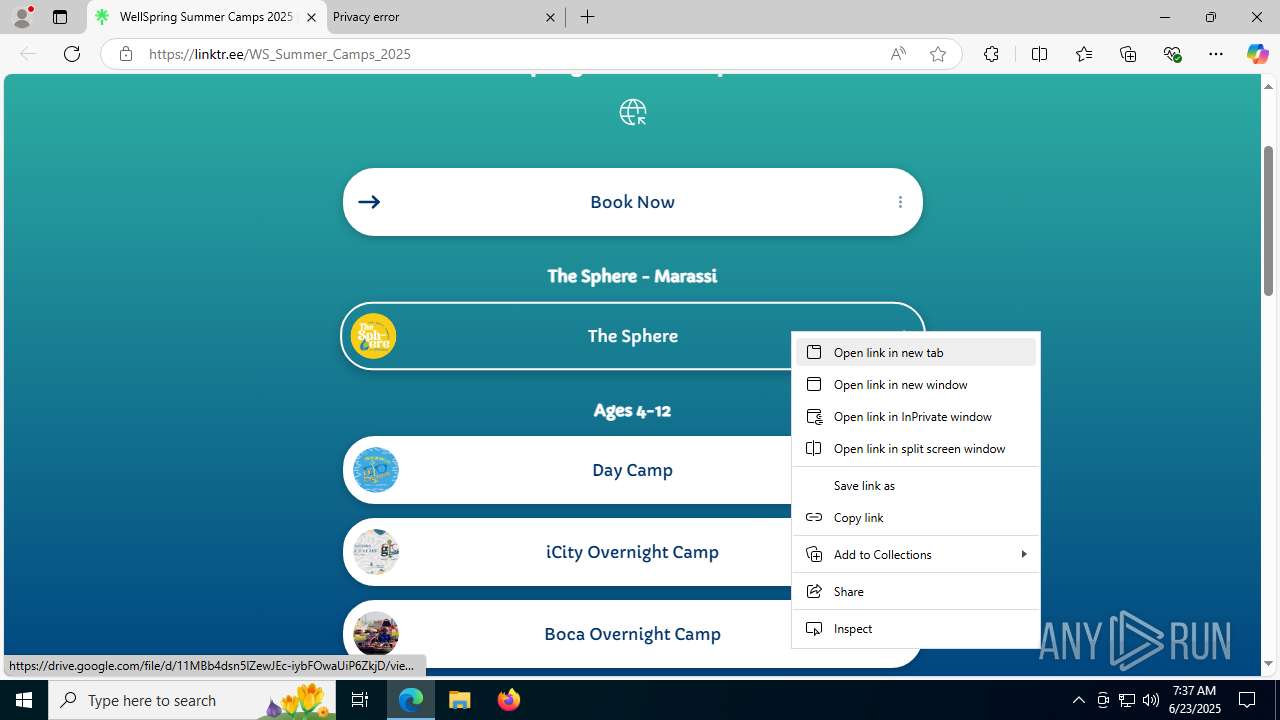
Task: Open the Favorites list icon
Action: [1084, 54]
